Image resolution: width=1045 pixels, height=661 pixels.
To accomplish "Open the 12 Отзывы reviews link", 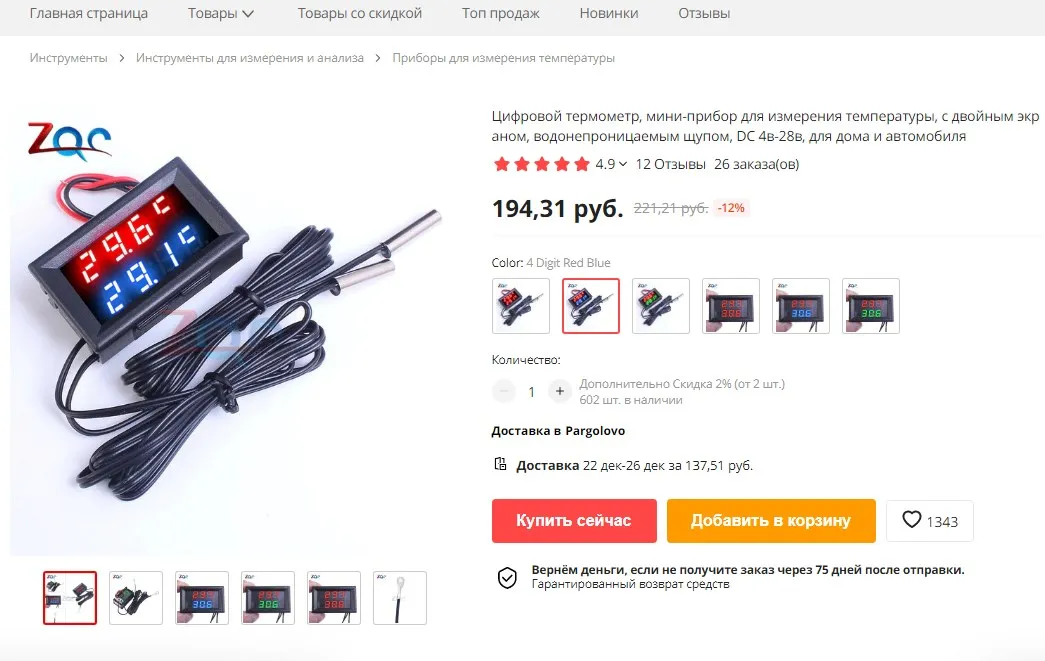I will point(670,164).
